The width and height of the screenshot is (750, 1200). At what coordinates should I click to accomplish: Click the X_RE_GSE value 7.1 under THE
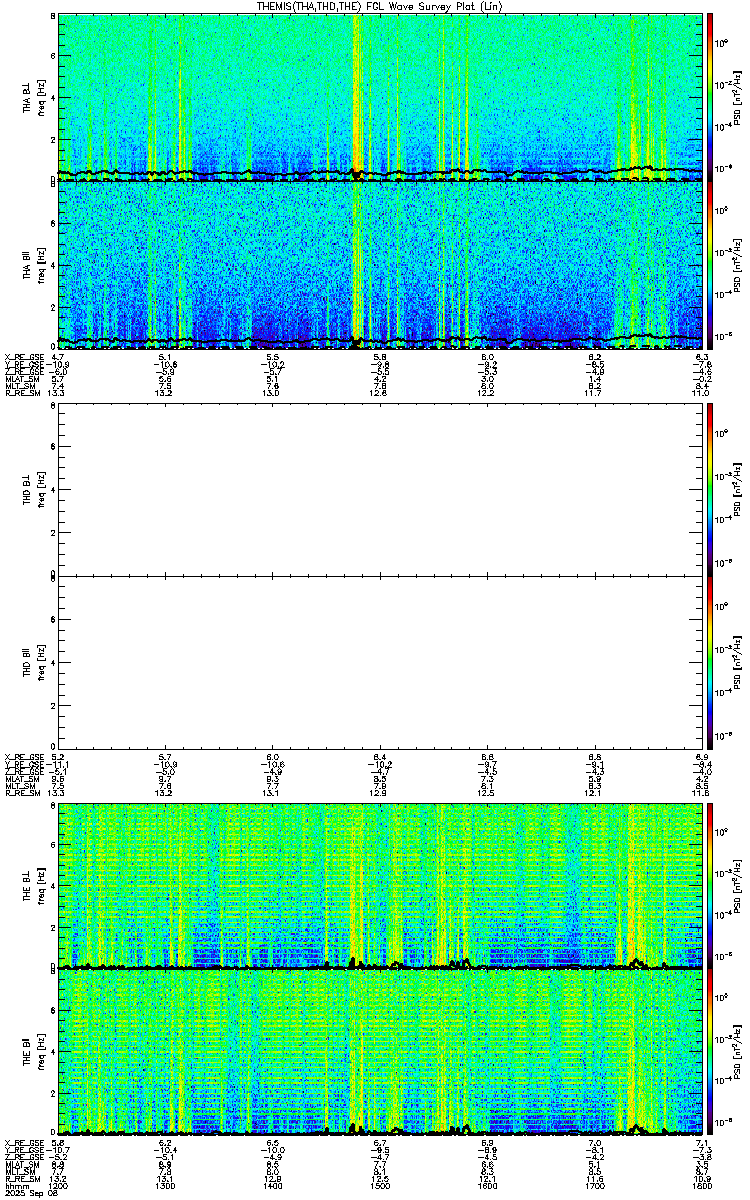pyautogui.click(x=702, y=1142)
